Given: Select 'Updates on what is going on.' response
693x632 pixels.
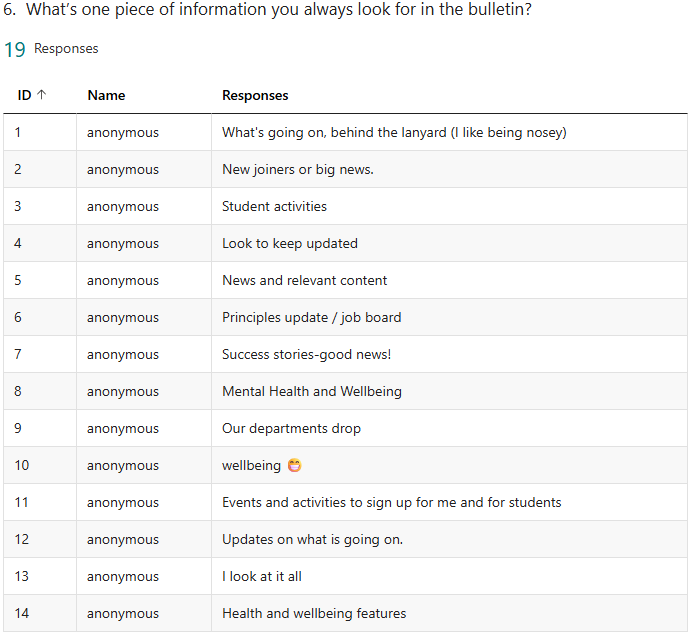Looking at the screenshot, I should [x=312, y=539].
